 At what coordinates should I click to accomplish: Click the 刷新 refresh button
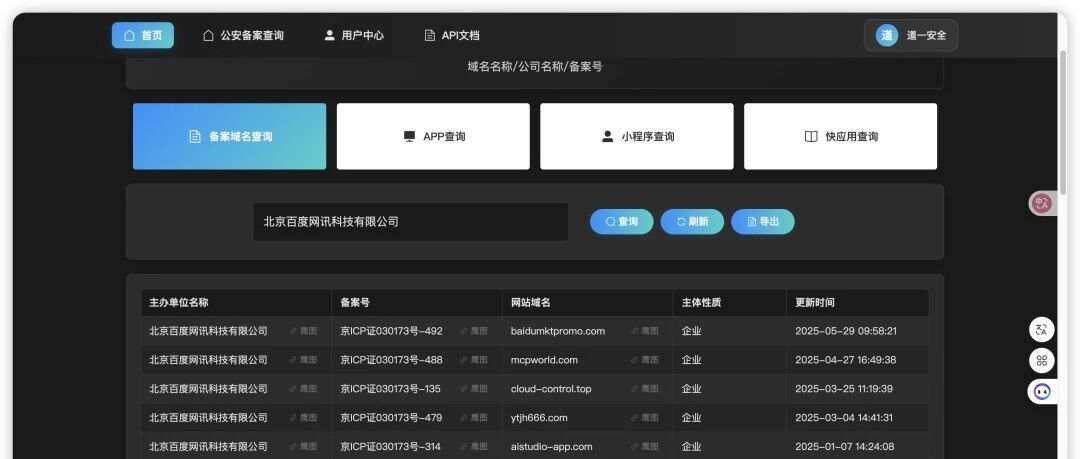click(x=692, y=222)
